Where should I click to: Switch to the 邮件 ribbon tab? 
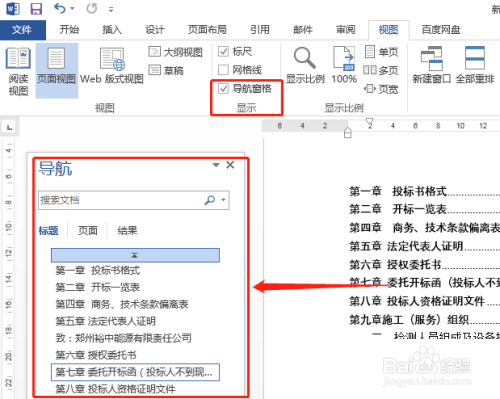303,30
